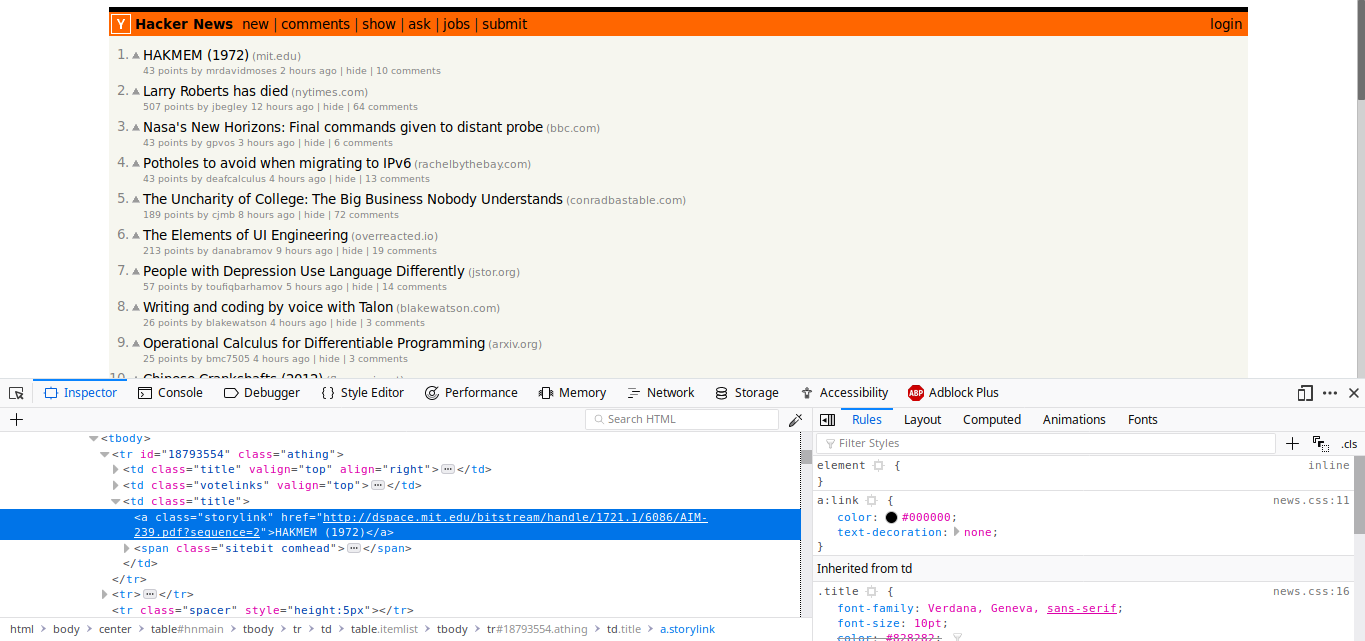Switch to the Debugger tab
This screenshot has height=641, width=1365.
pos(261,393)
